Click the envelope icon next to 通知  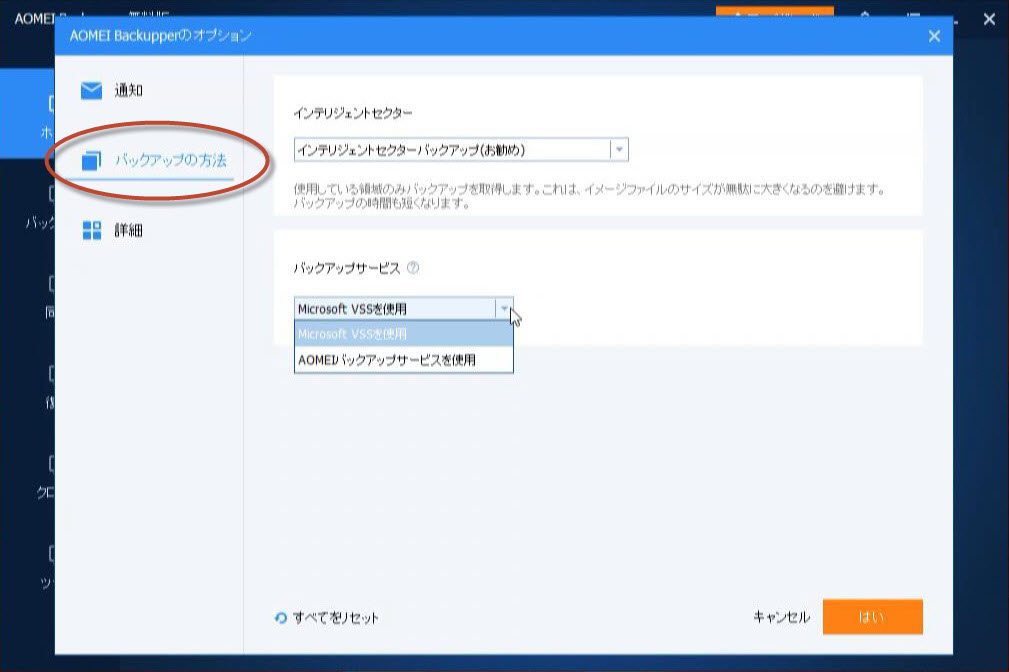pyautogui.click(x=91, y=91)
